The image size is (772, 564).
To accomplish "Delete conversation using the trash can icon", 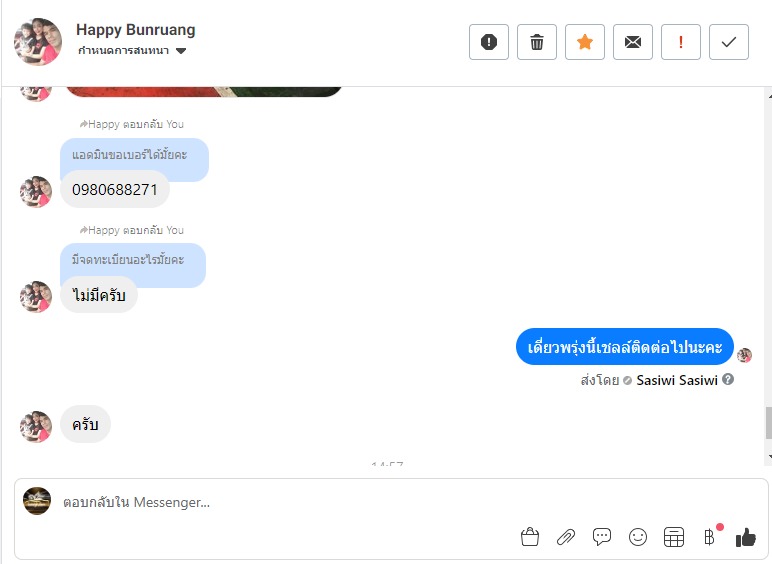I will click(537, 42).
